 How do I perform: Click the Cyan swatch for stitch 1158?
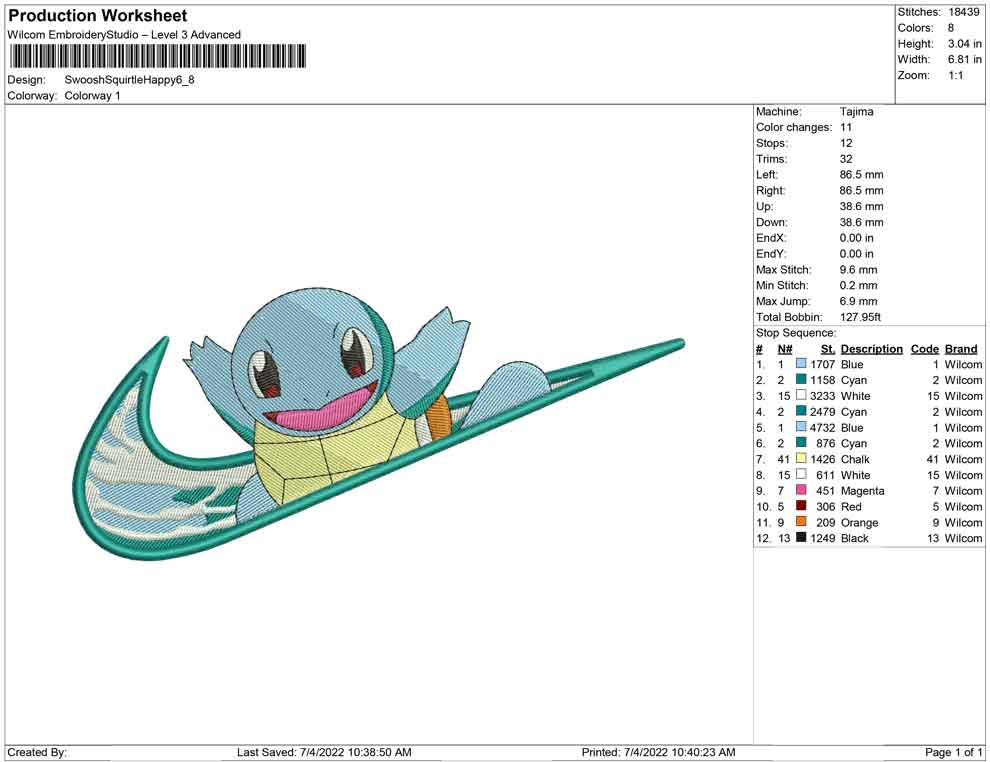coord(801,379)
